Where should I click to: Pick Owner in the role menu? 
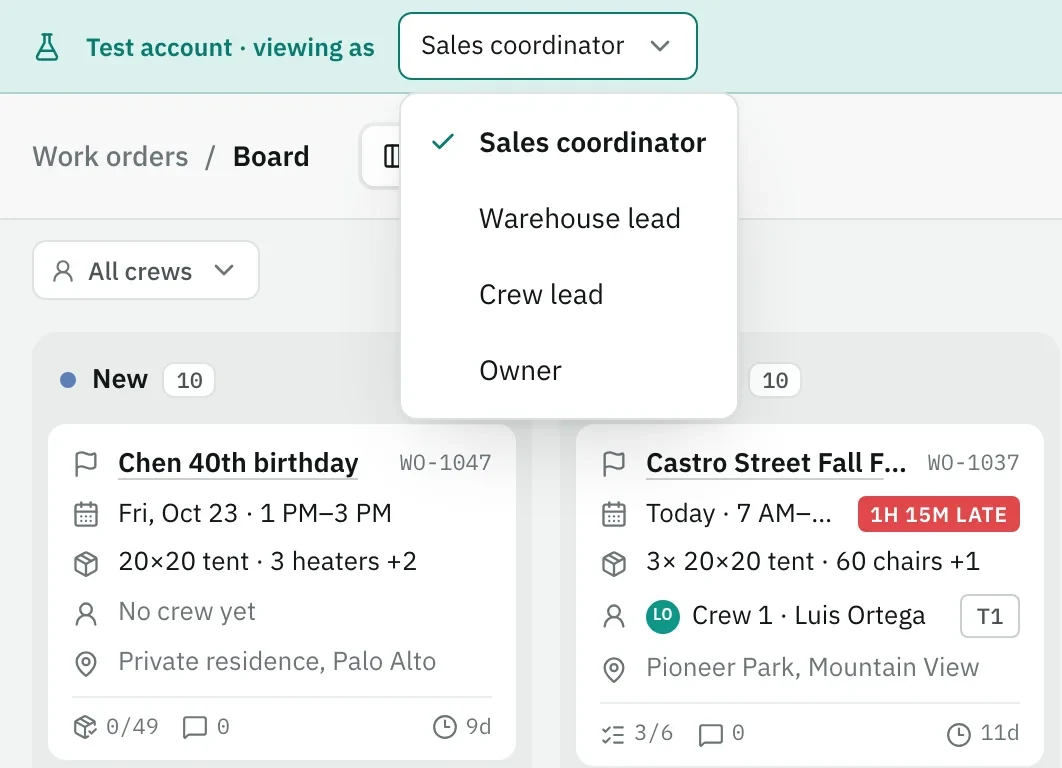(x=569, y=370)
